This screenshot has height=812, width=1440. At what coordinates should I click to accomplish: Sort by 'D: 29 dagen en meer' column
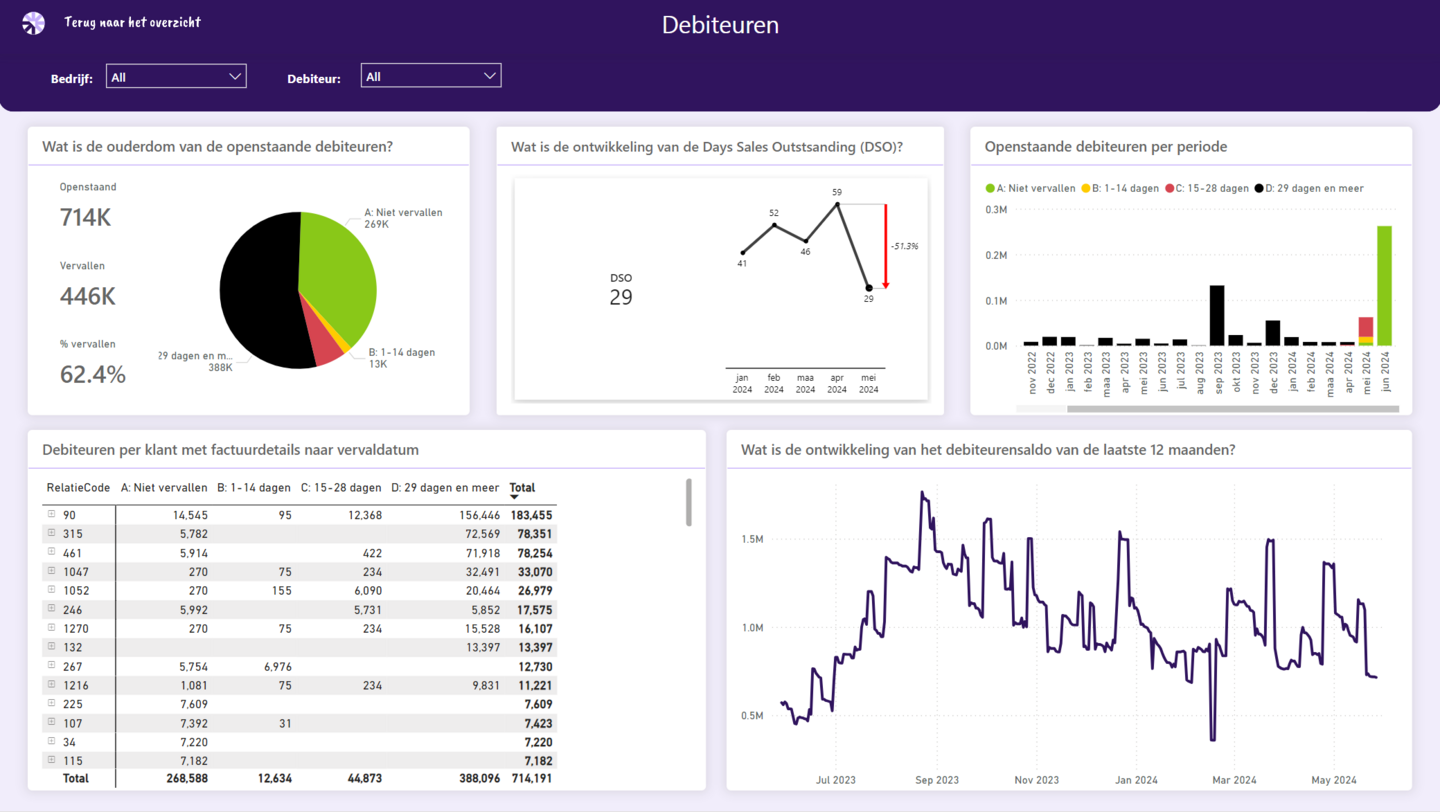pyautogui.click(x=444, y=488)
